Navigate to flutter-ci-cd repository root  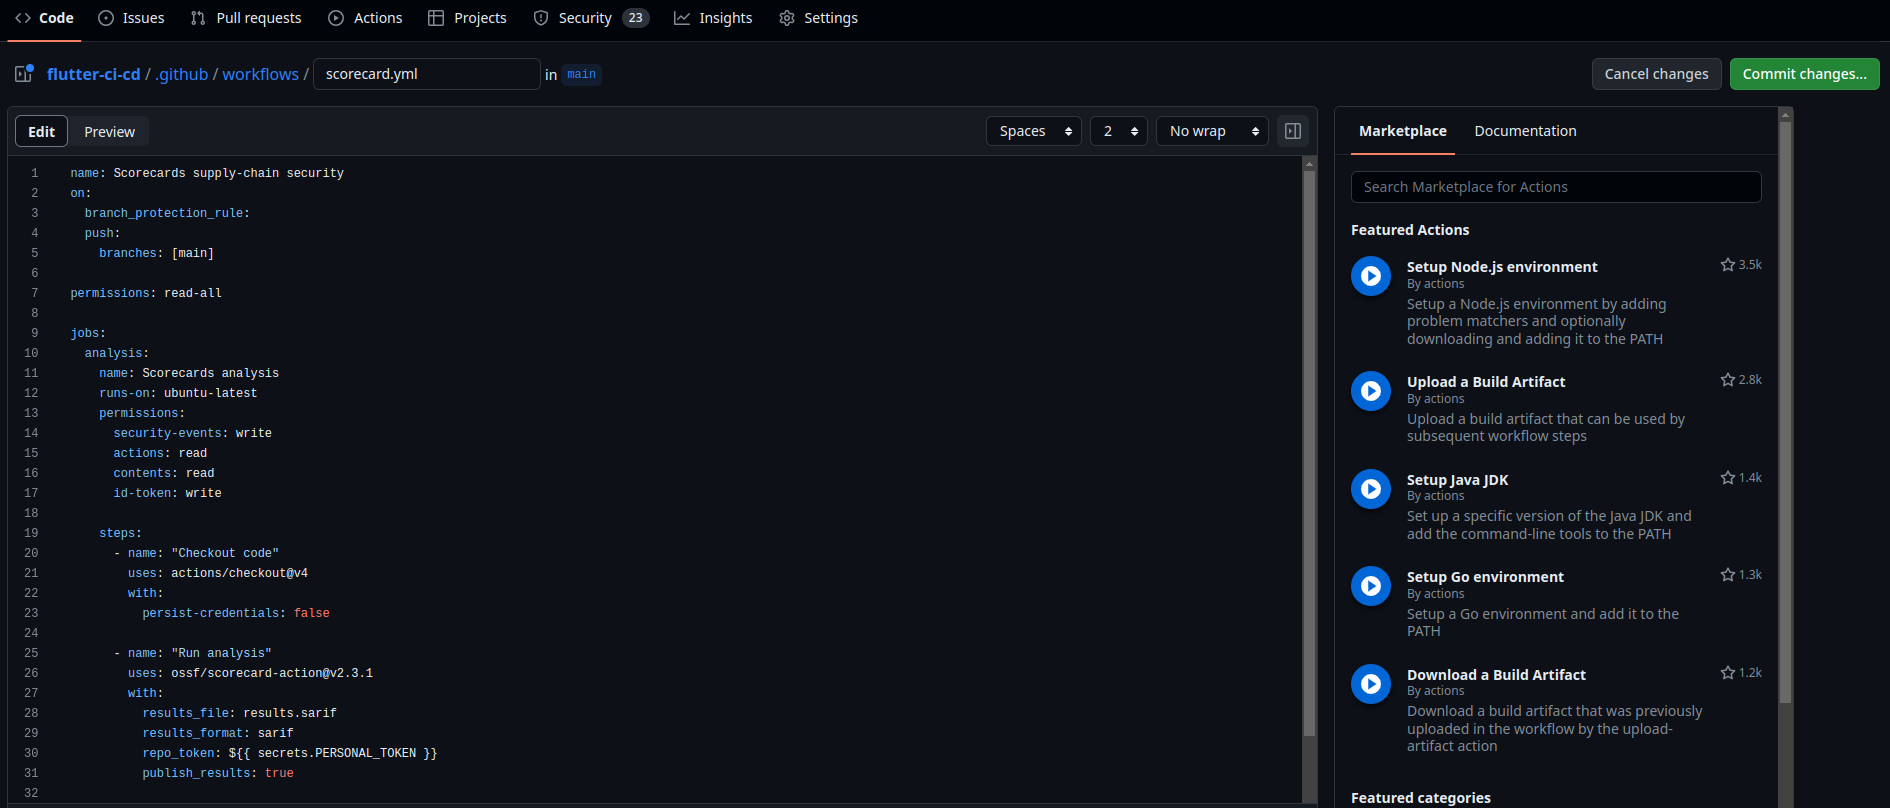[x=93, y=74]
